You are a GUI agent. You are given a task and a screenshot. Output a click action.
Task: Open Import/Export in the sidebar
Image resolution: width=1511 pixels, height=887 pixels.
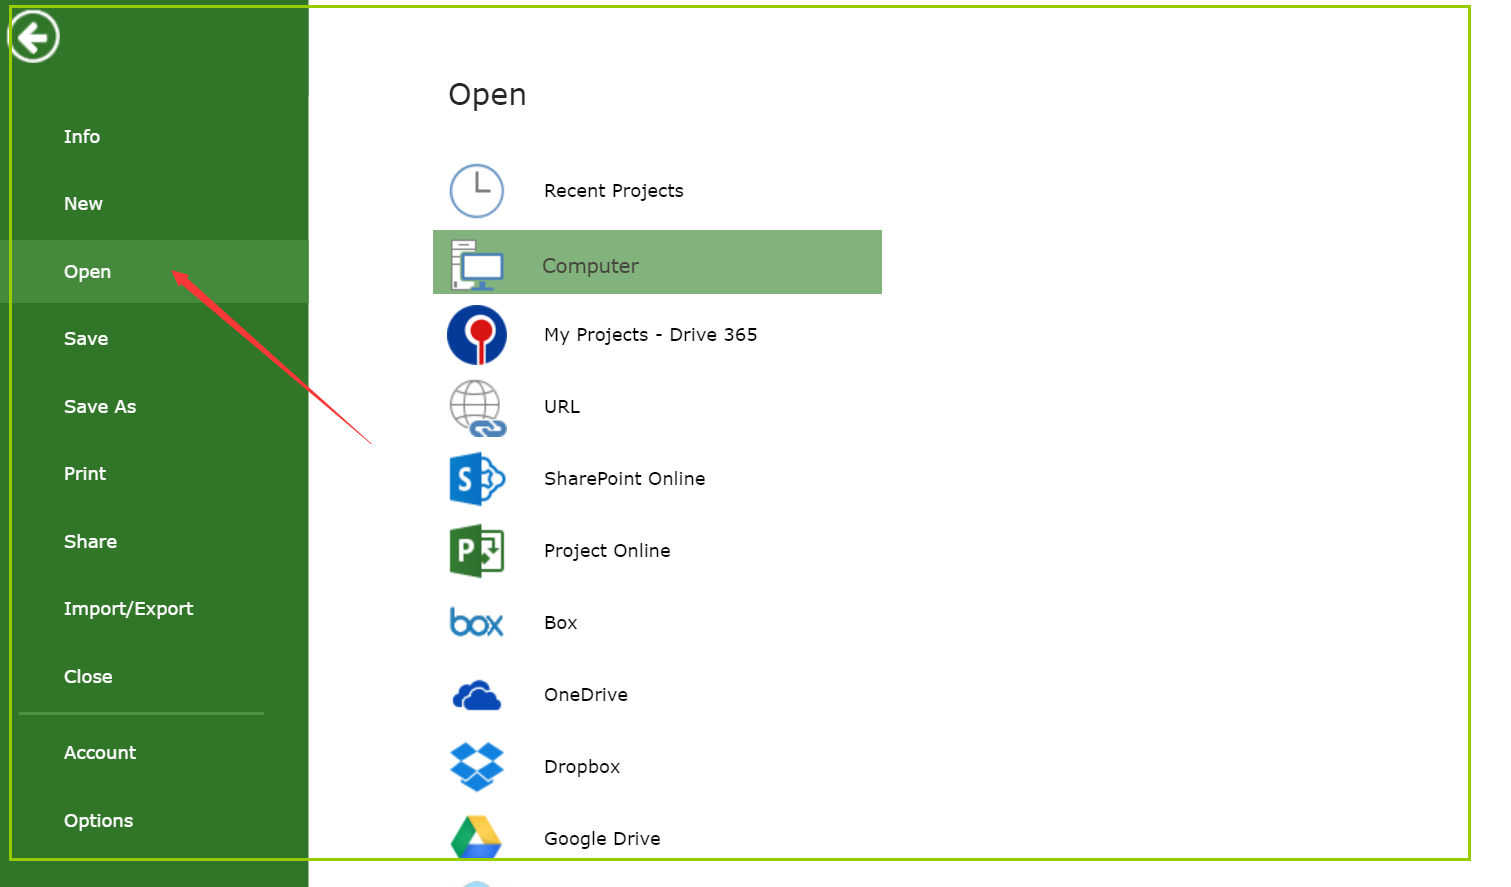click(128, 609)
